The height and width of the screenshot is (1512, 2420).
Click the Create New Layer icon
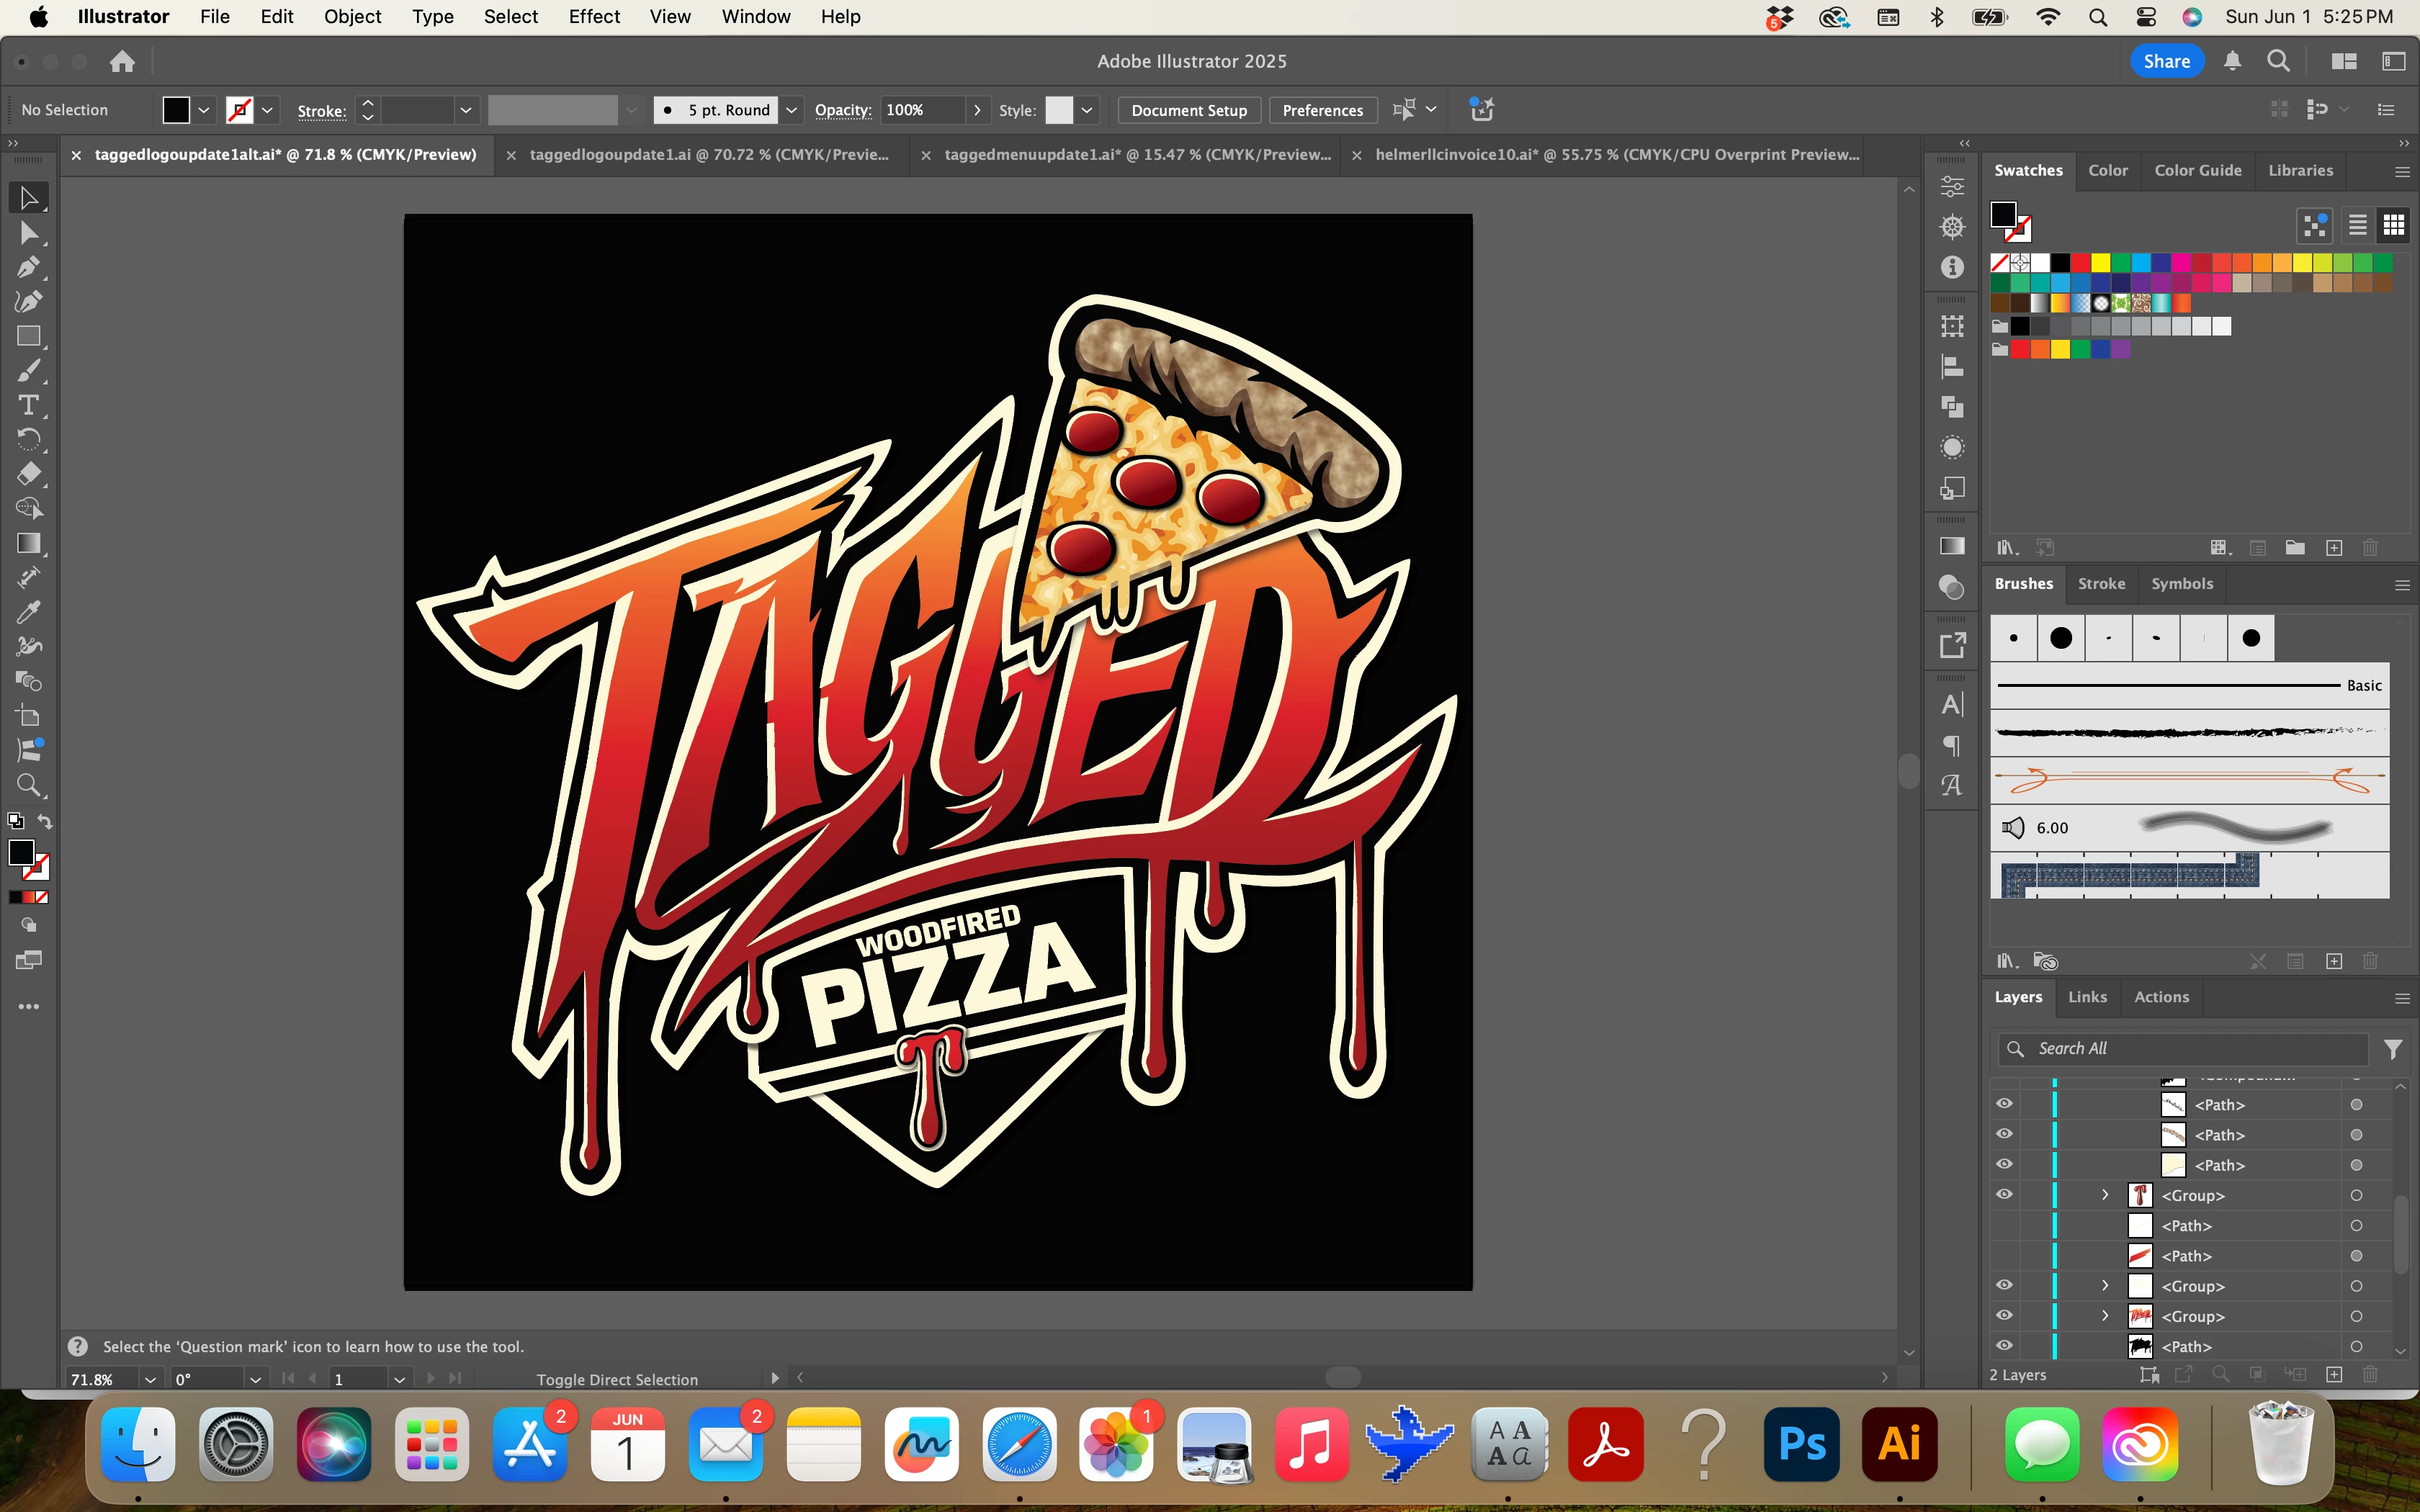pyautogui.click(x=2334, y=1375)
